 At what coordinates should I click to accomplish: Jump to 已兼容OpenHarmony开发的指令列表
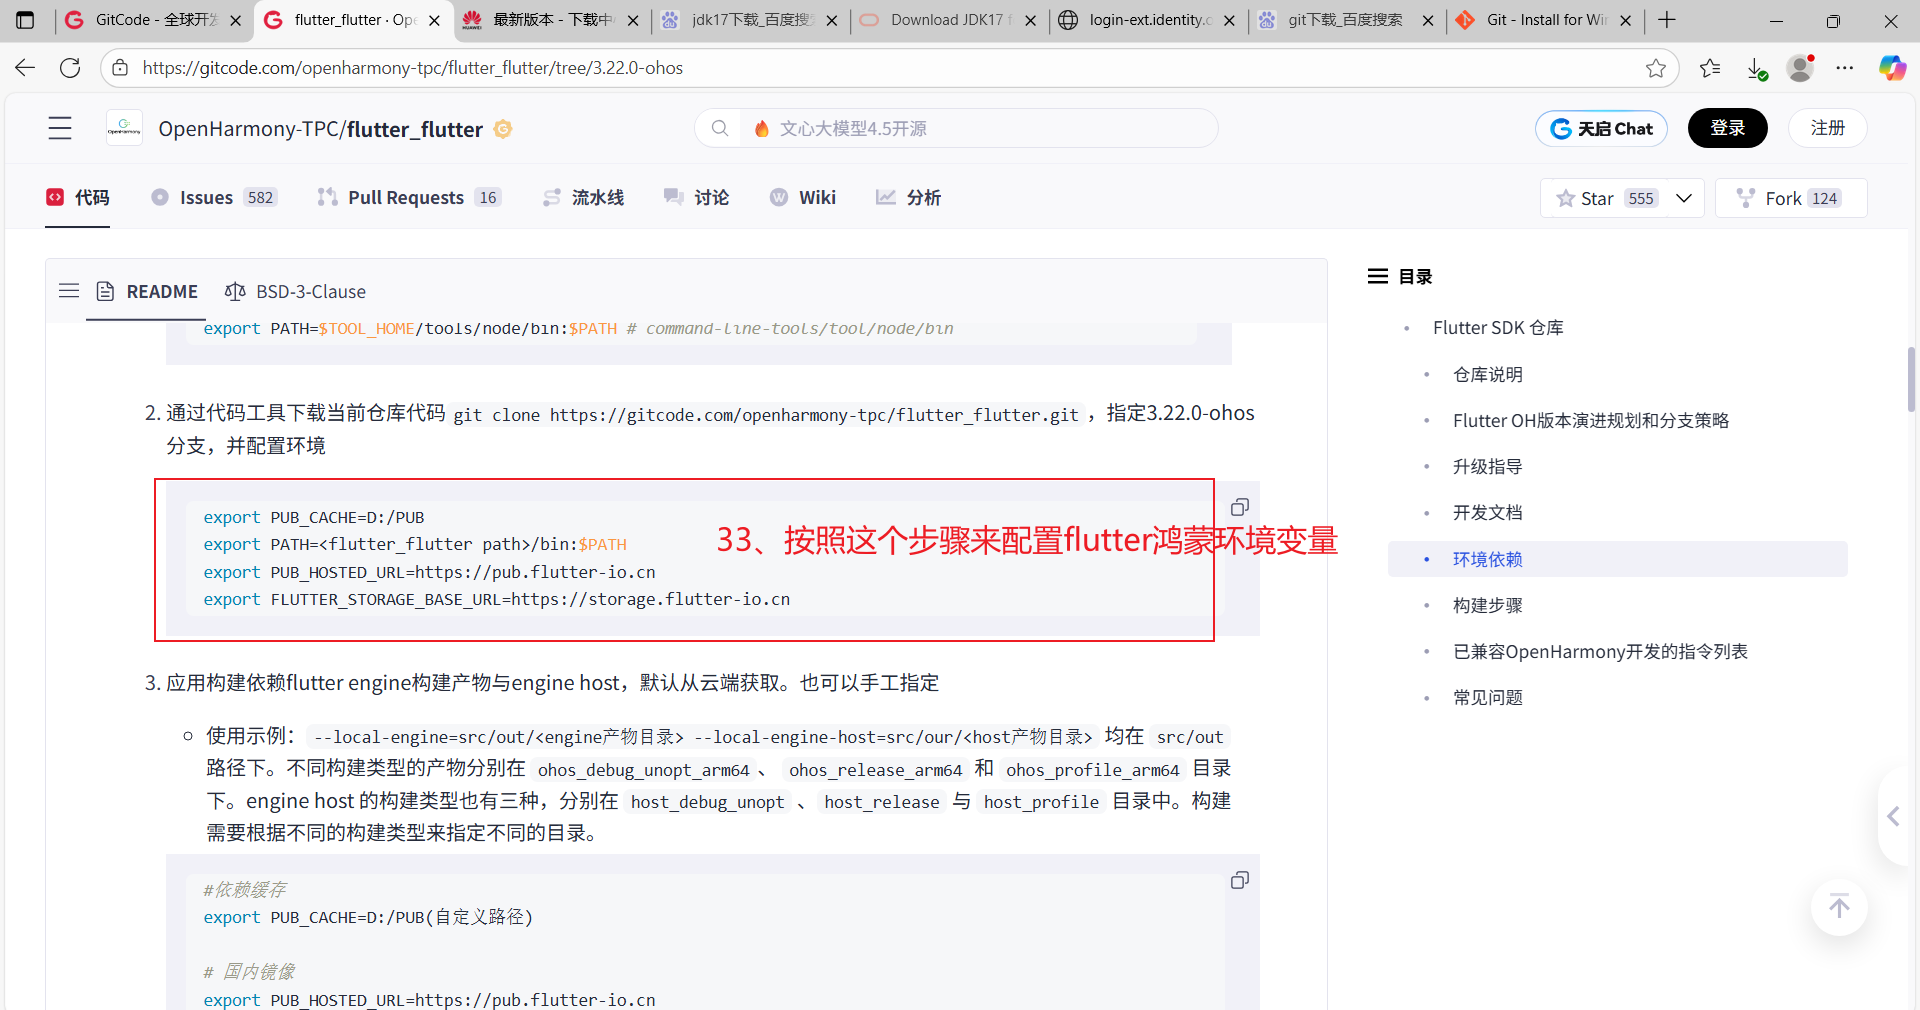(x=1600, y=651)
